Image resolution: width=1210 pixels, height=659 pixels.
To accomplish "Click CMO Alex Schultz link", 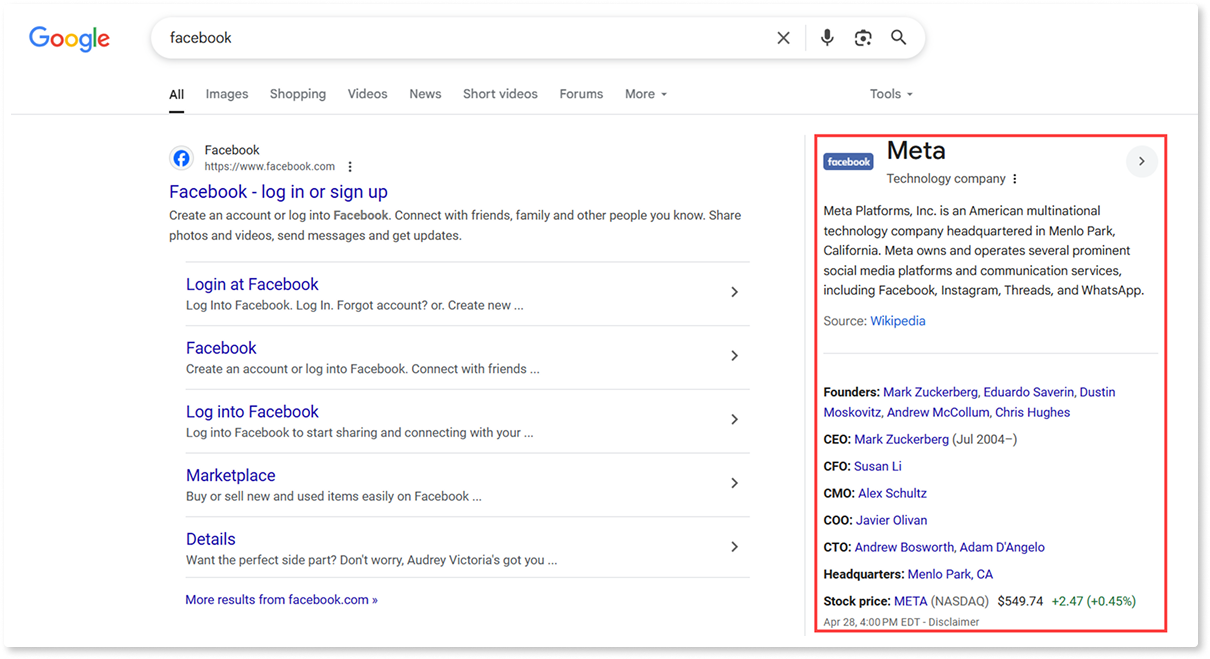I will point(892,493).
